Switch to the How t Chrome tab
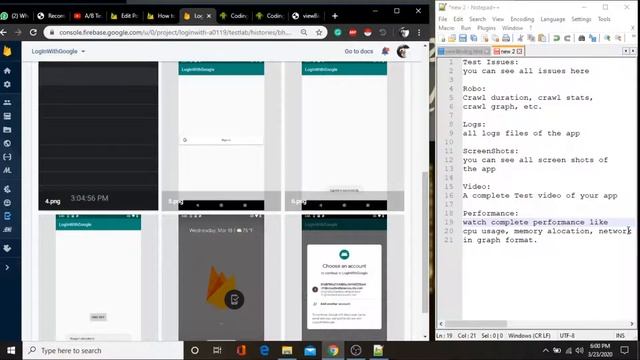This screenshot has height=360, width=640. click(161, 16)
